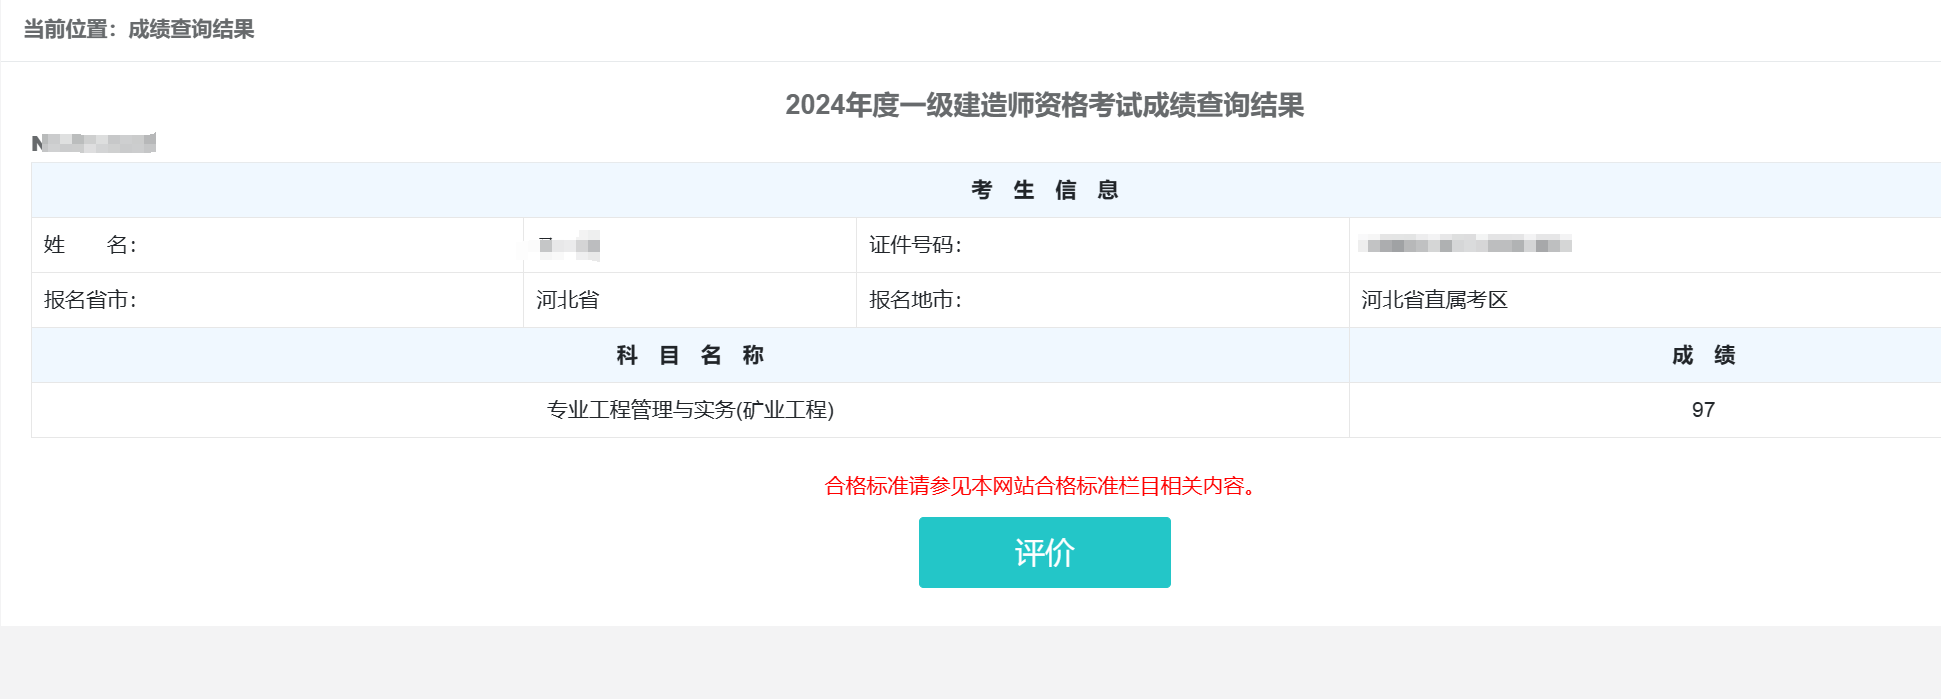This screenshot has height=699, width=1941.
Task: Click the 成绩 column header
Action: tap(1703, 355)
